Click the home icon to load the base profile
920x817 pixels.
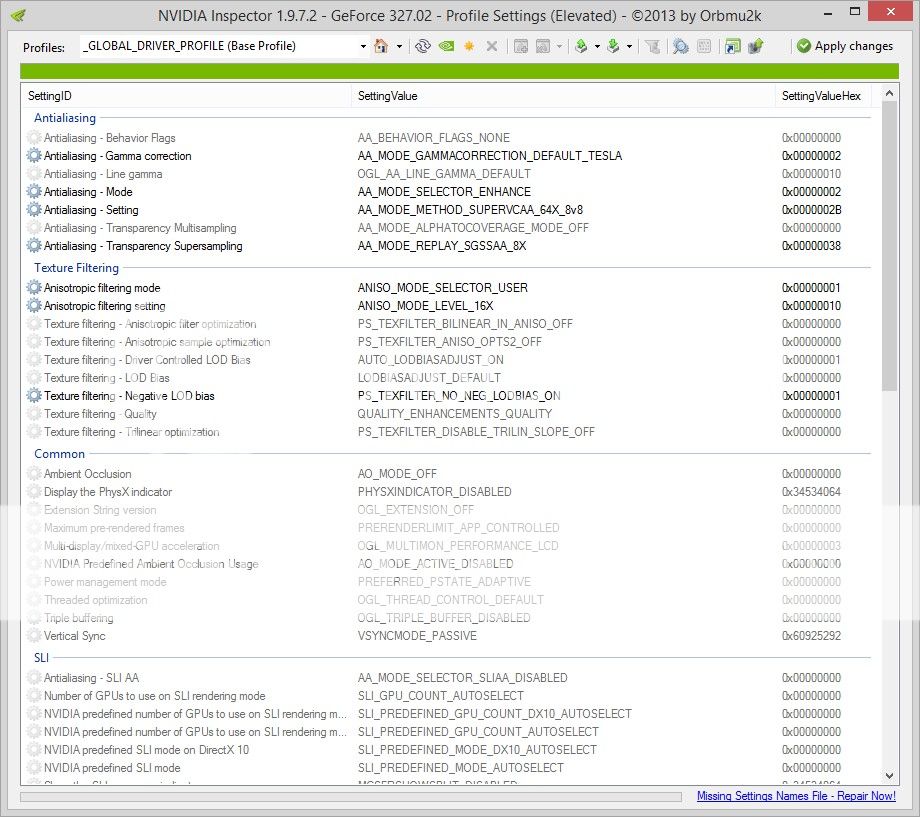click(381, 46)
